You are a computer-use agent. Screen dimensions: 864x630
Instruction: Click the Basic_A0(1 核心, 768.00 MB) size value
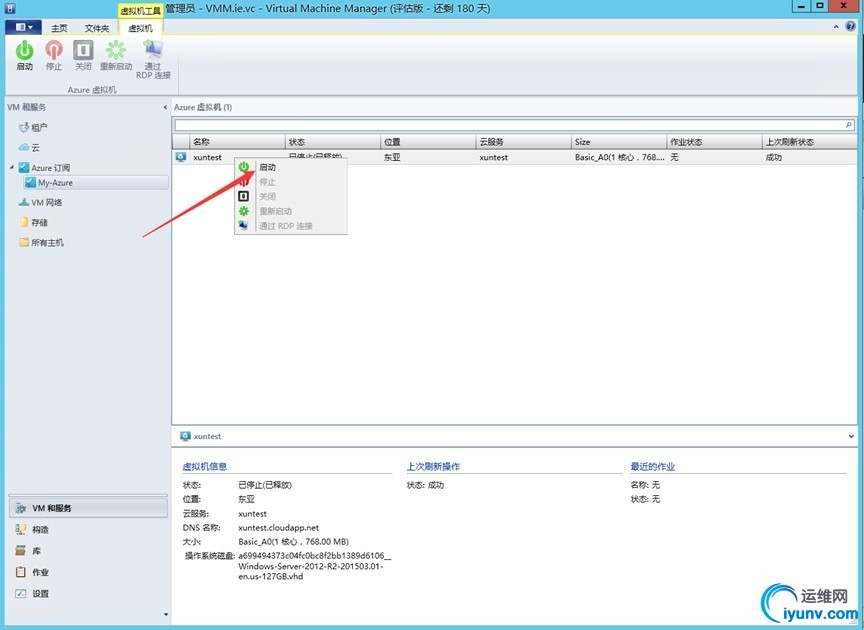293,542
